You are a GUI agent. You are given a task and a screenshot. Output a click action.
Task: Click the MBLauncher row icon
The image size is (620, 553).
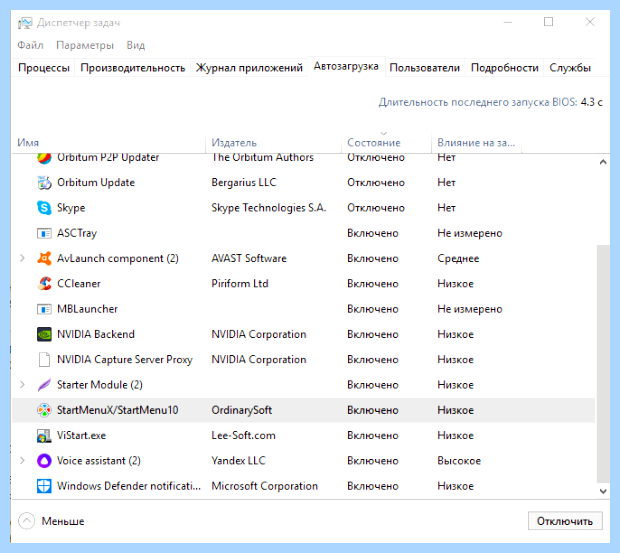(44, 309)
